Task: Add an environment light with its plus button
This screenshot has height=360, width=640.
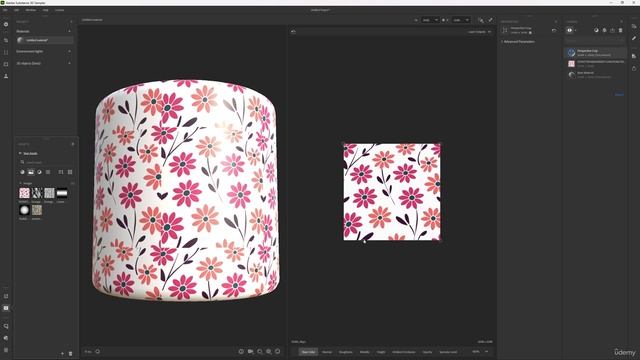Action: [69, 51]
